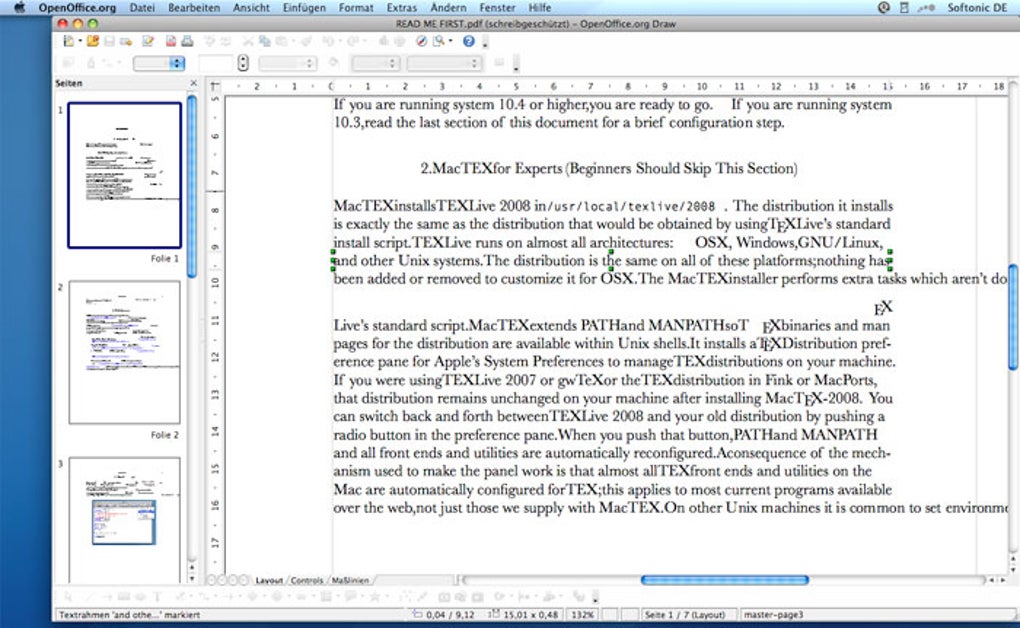Switch to the Maßlinien tab
The height and width of the screenshot is (628, 1020).
(350, 580)
